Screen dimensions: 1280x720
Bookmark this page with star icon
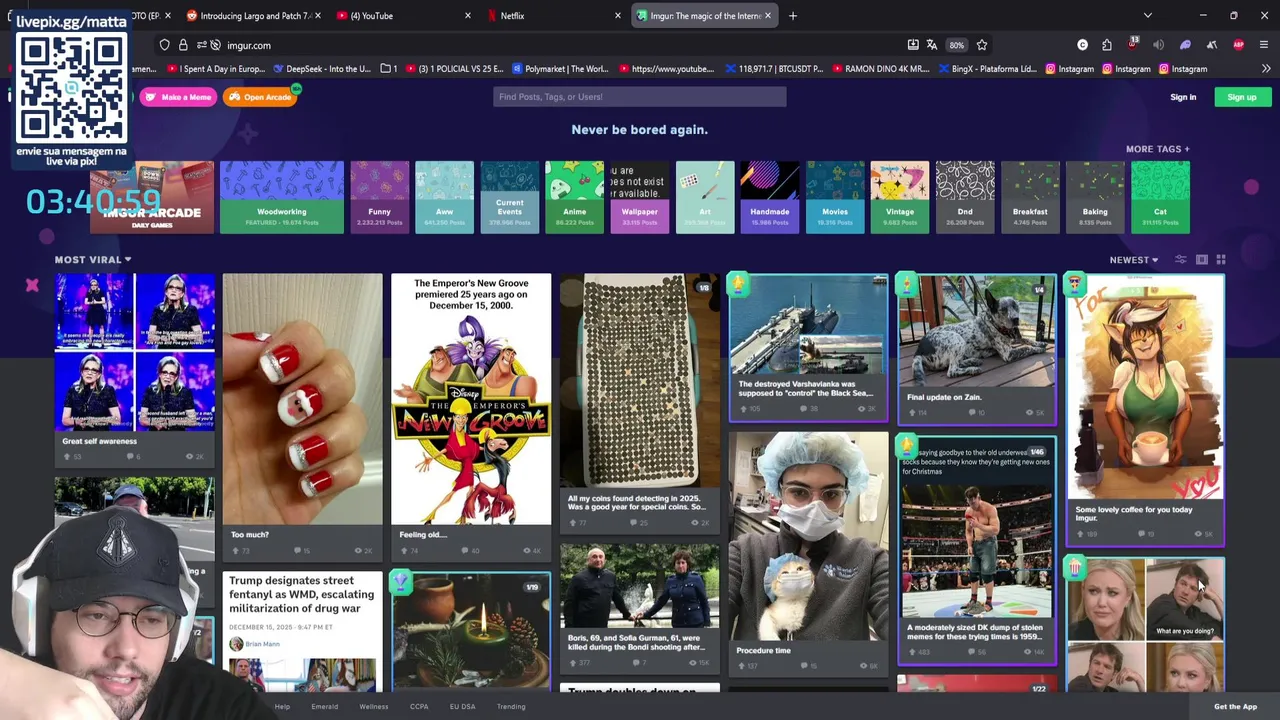click(x=982, y=45)
